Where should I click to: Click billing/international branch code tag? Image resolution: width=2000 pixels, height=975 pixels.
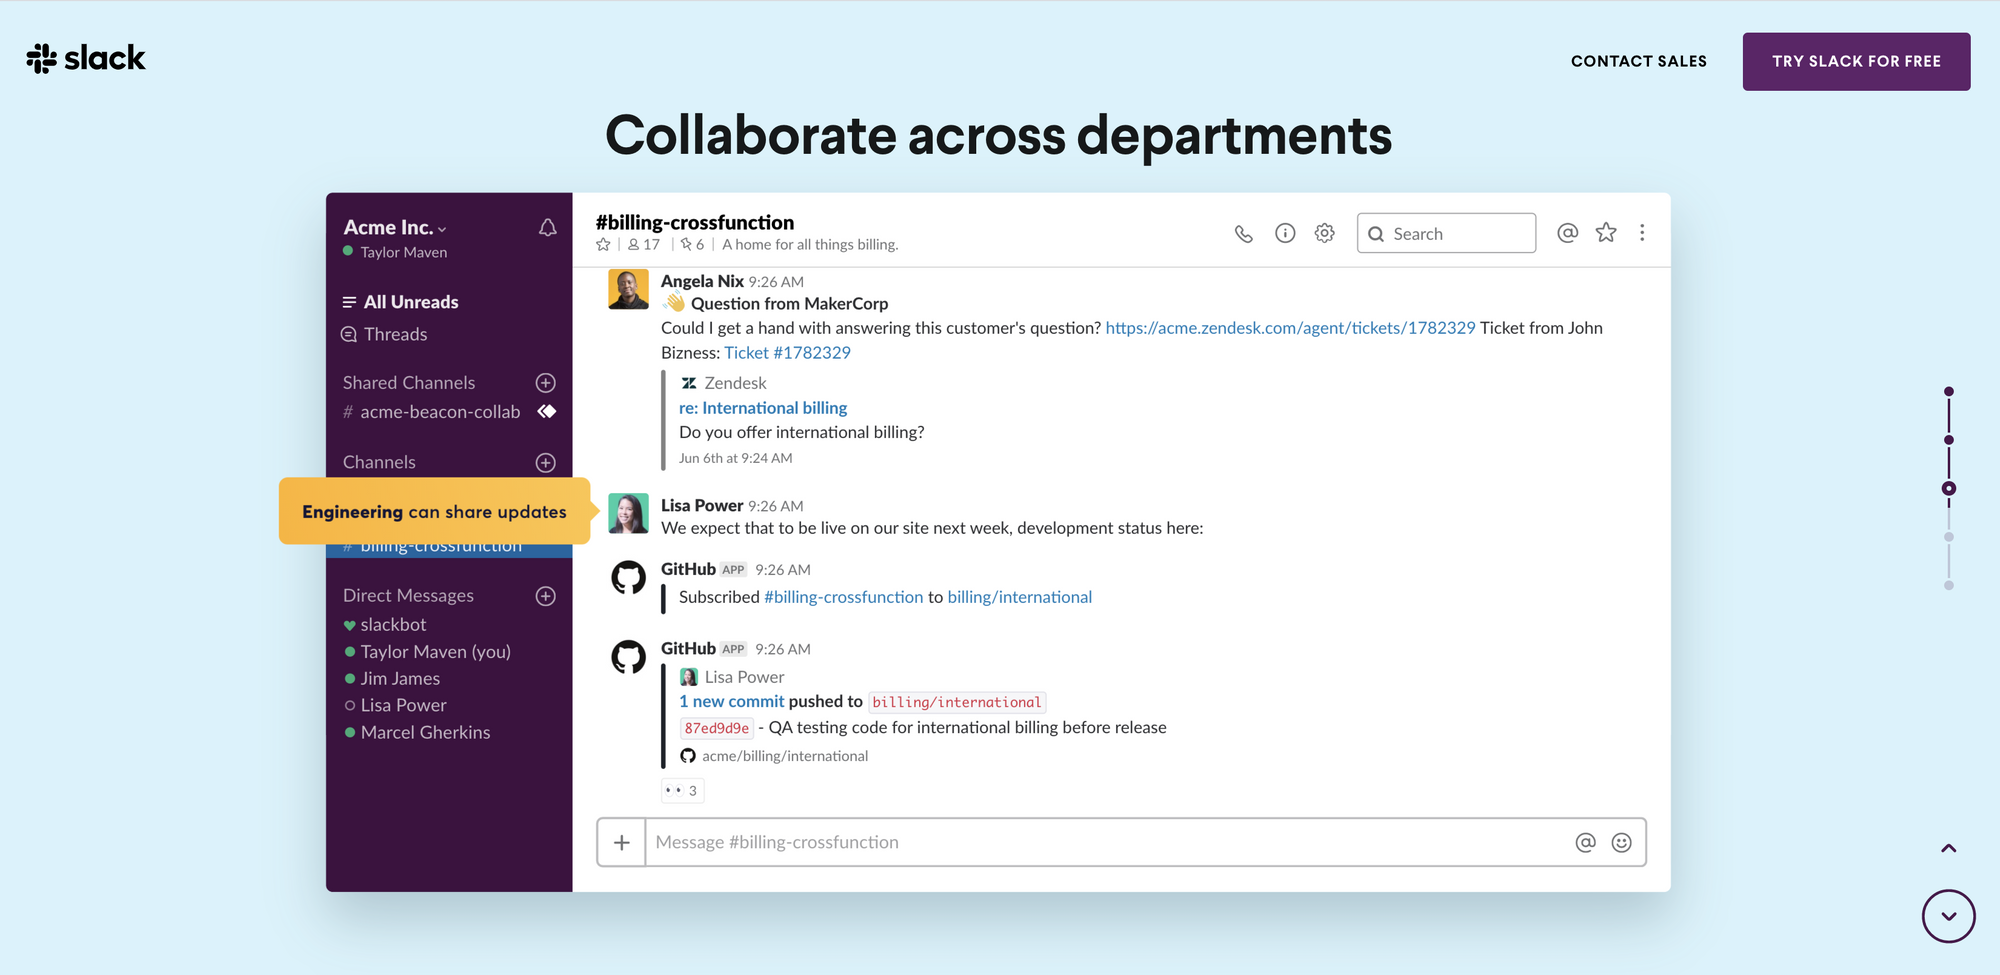[957, 702]
